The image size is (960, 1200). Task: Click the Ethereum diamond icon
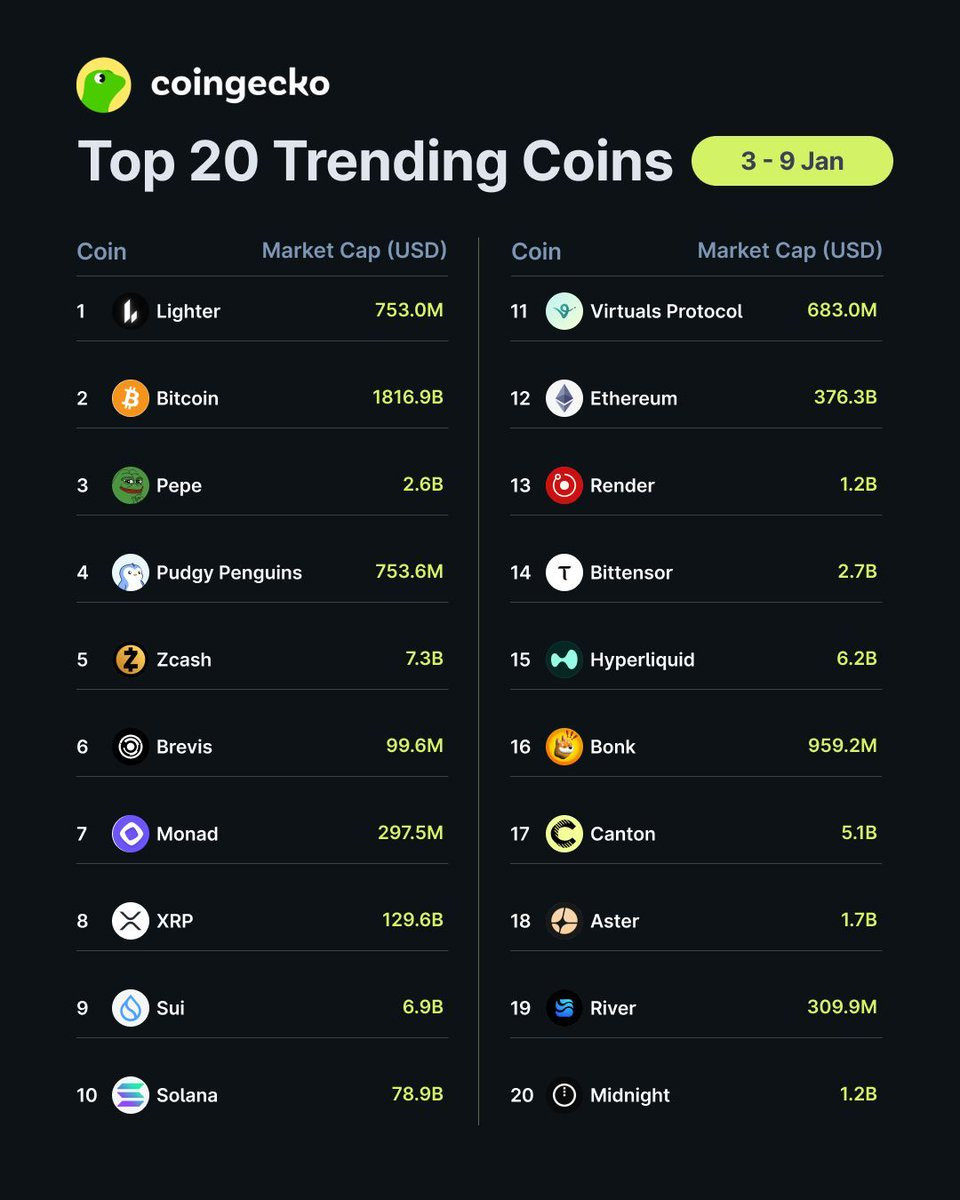click(x=564, y=398)
